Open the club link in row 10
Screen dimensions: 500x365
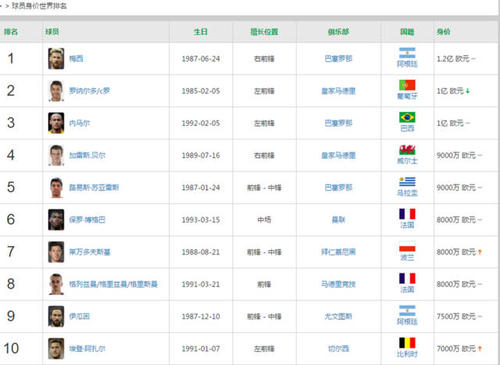338,349
